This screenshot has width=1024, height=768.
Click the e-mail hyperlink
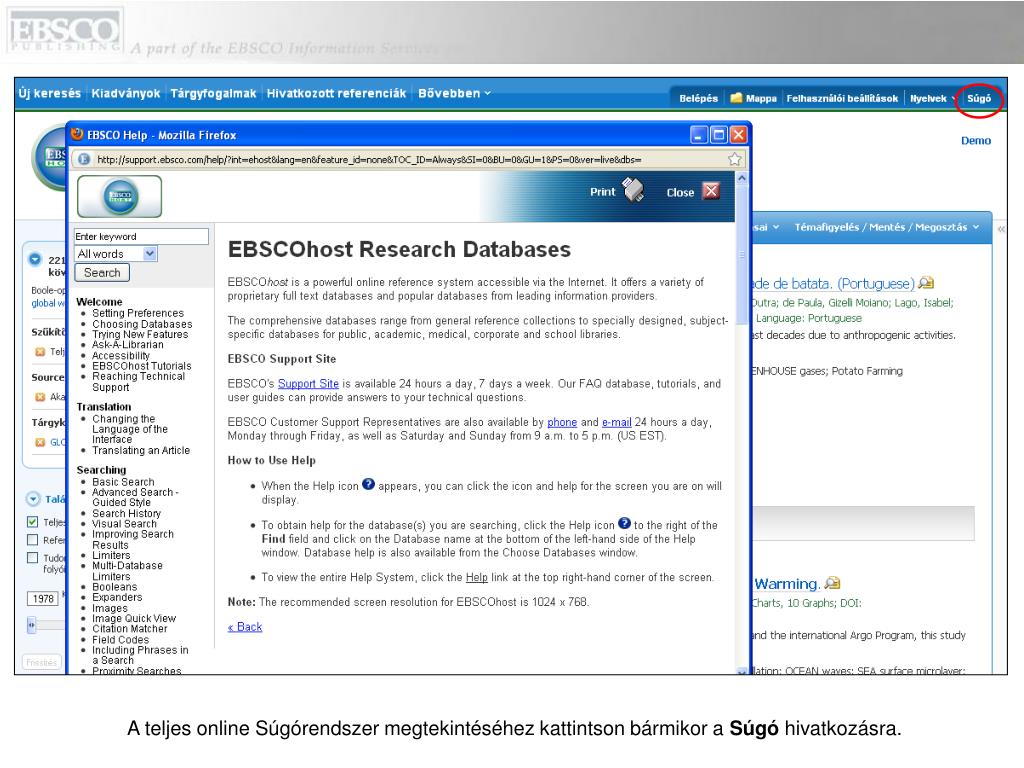pyautogui.click(x=616, y=422)
